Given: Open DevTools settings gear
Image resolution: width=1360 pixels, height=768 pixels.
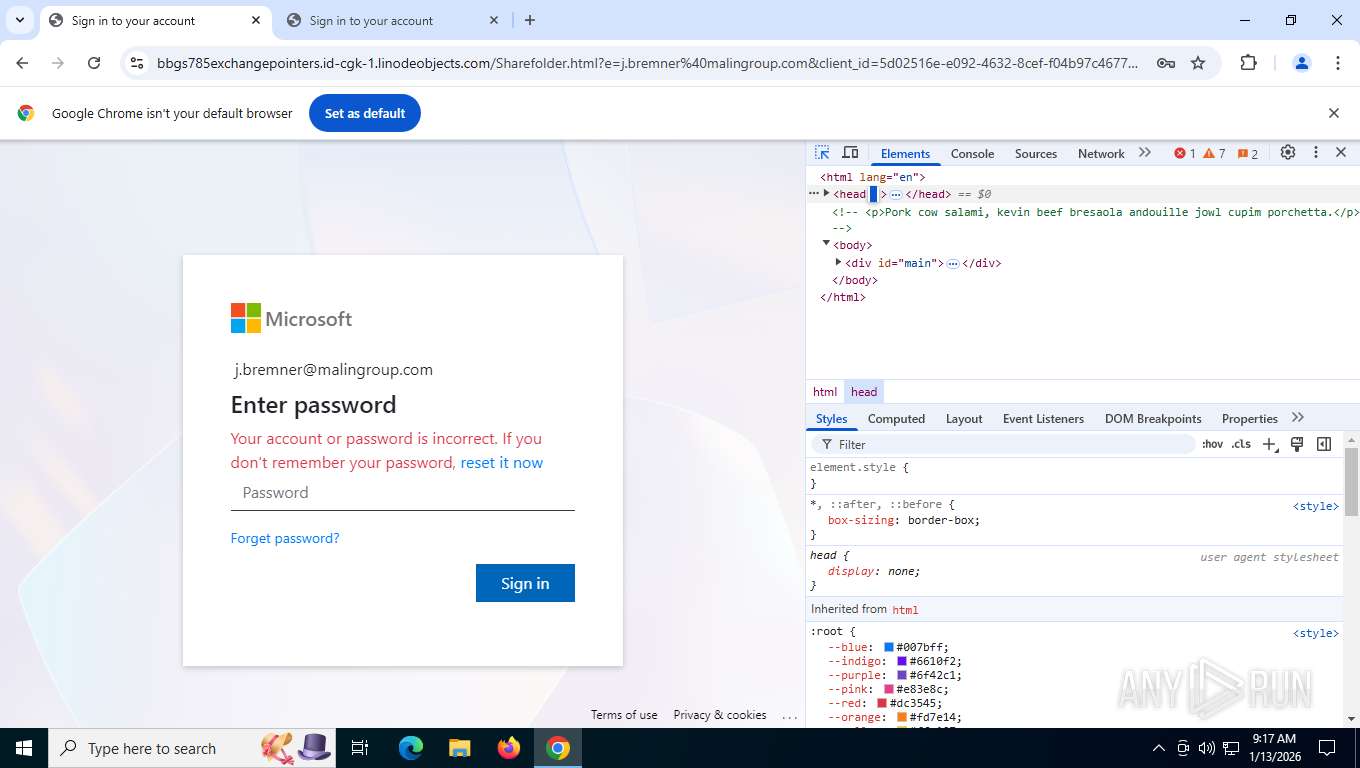Looking at the screenshot, I should (1288, 153).
